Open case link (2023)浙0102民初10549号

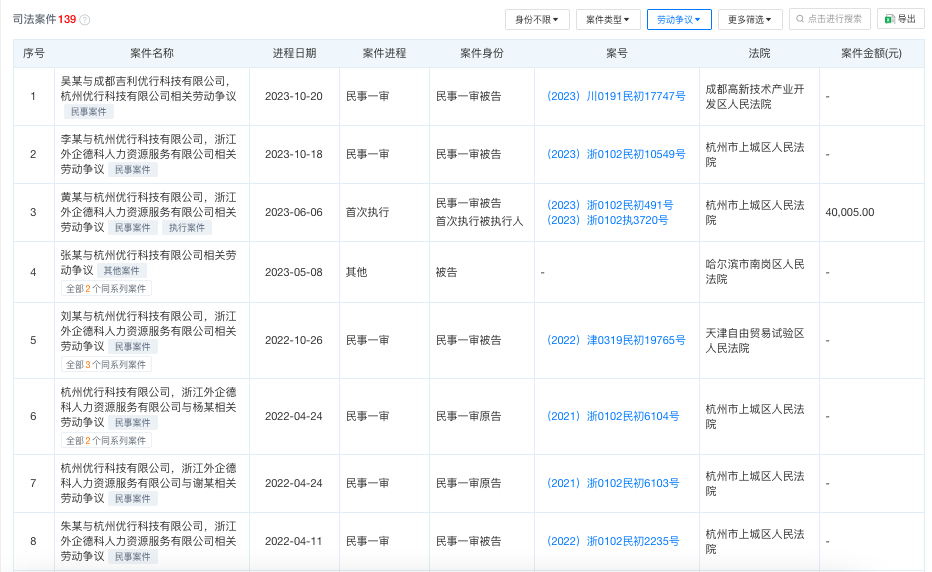pos(616,155)
